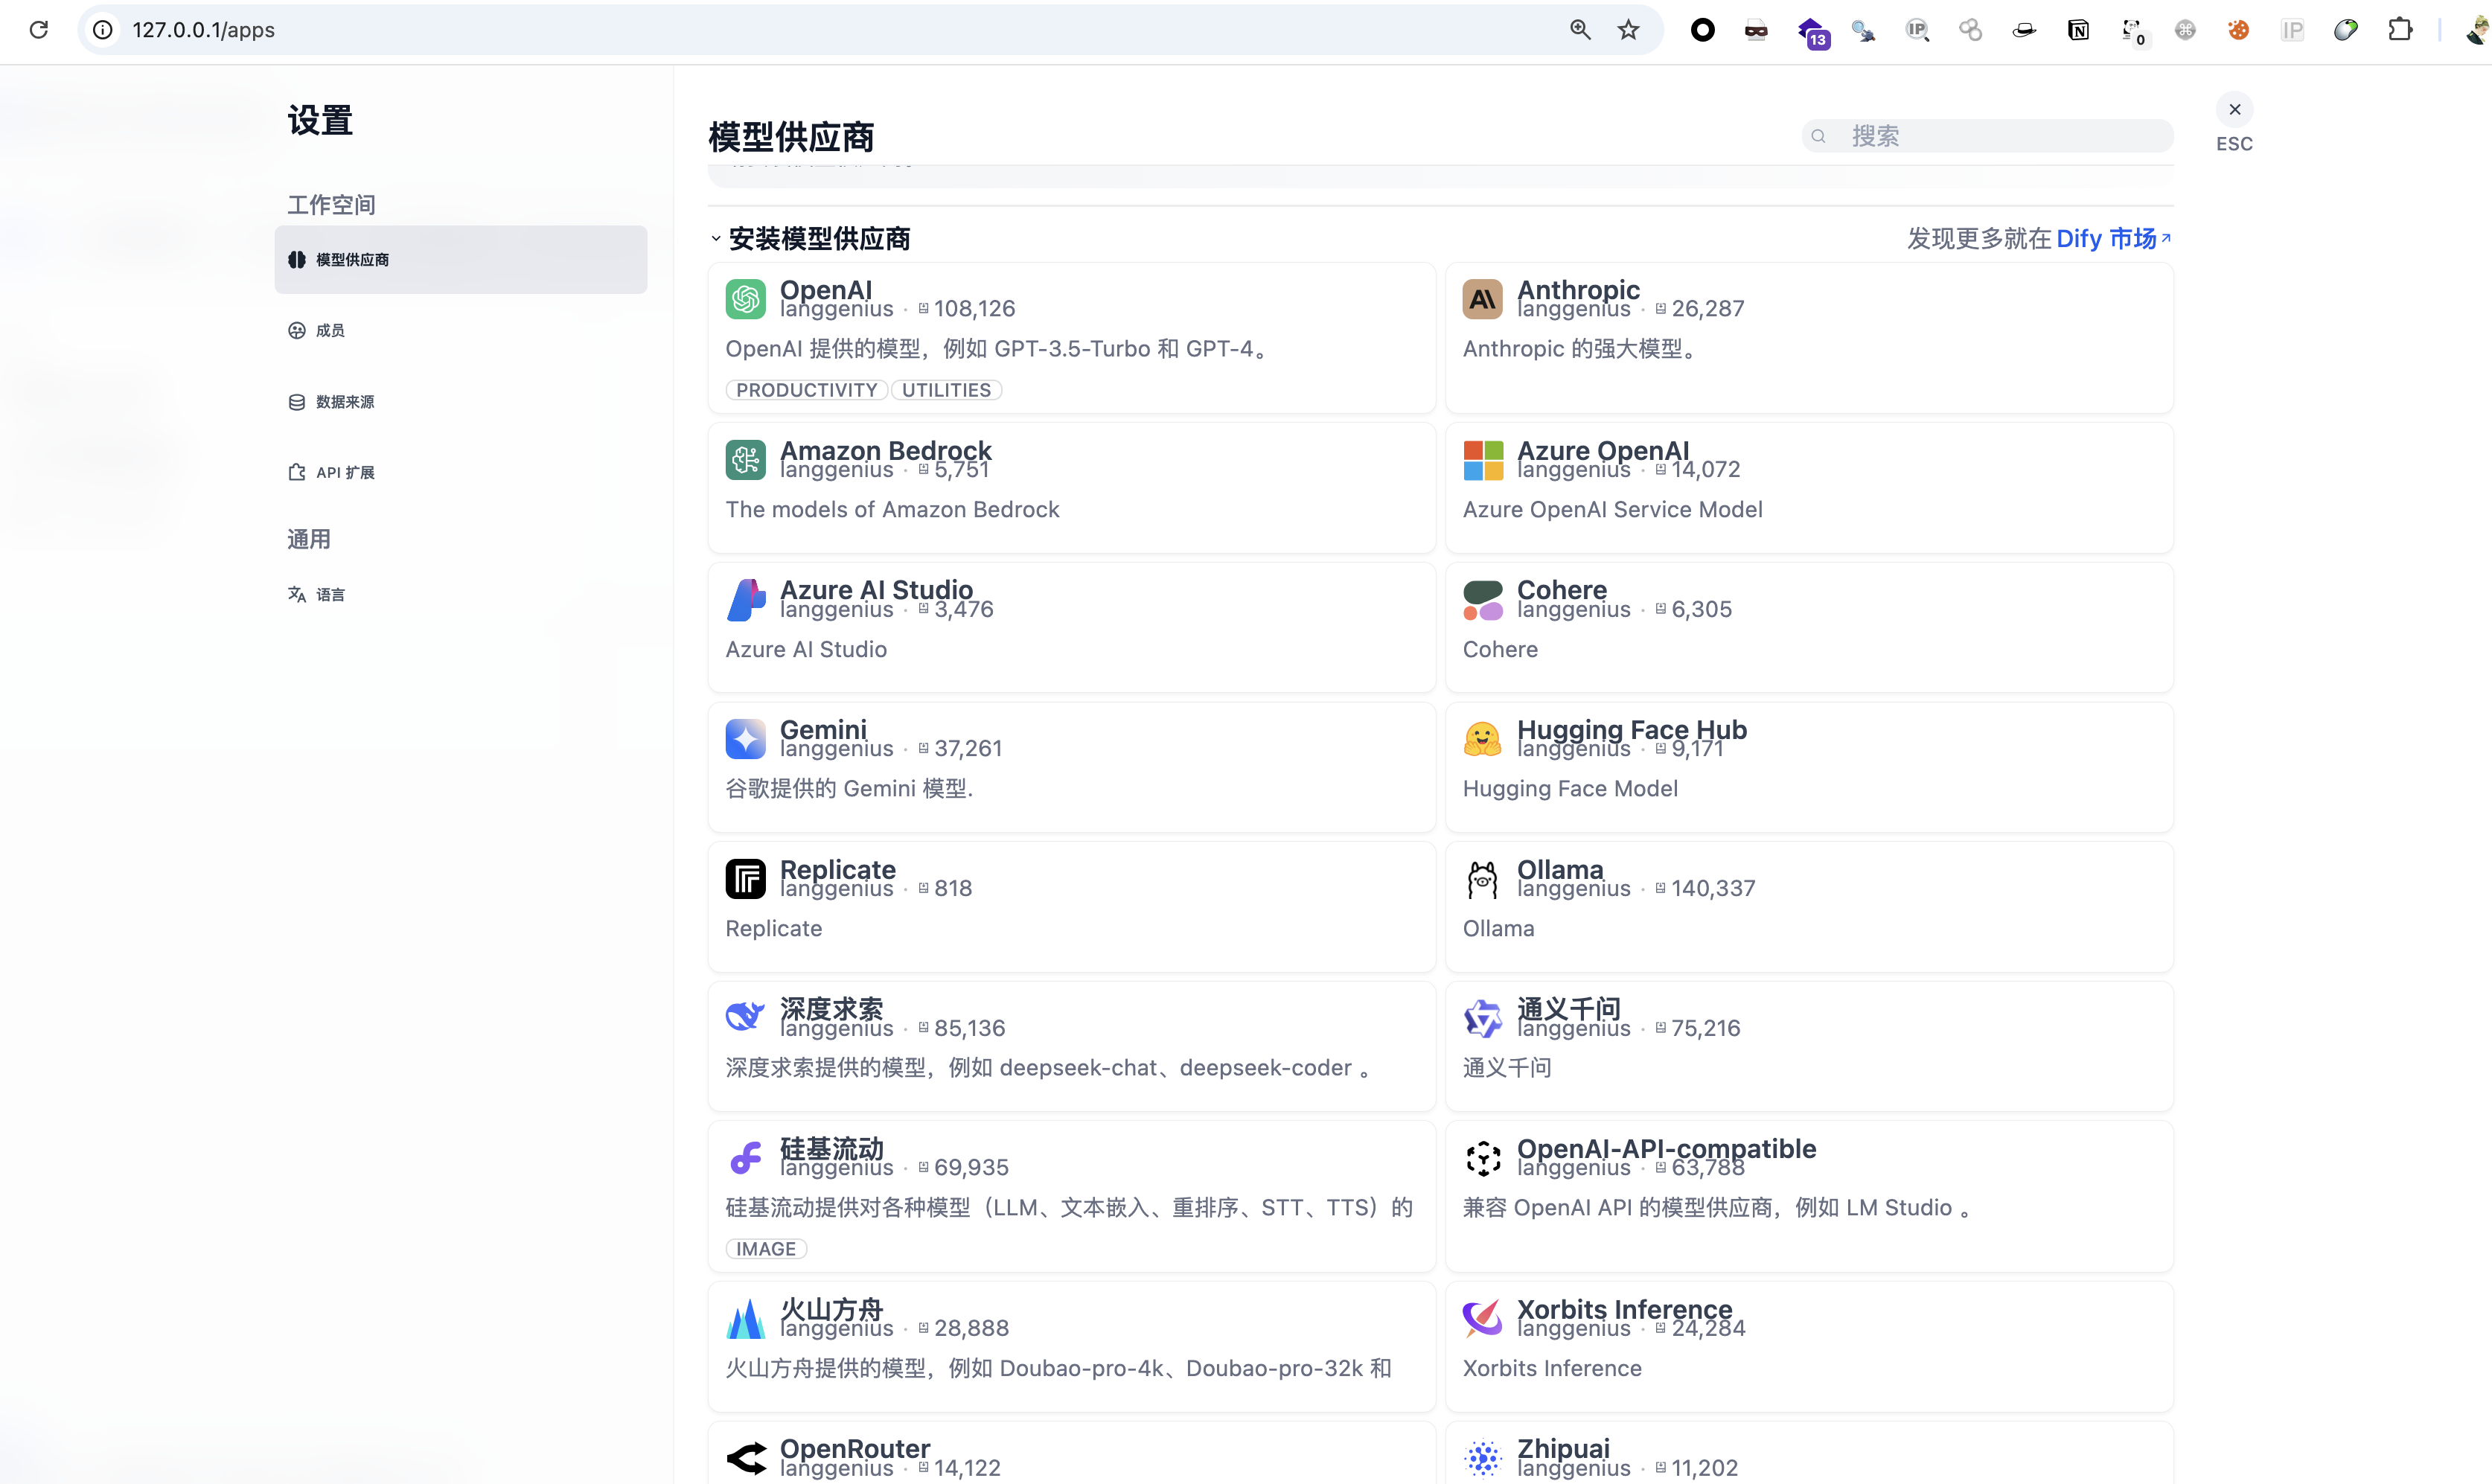Click the Anthropic provider logo icon
The height and width of the screenshot is (1484, 2492).
(x=1482, y=299)
